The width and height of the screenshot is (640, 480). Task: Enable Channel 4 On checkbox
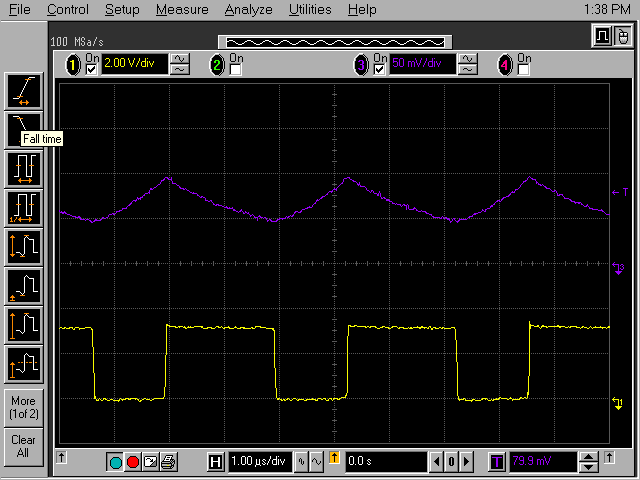[521, 70]
